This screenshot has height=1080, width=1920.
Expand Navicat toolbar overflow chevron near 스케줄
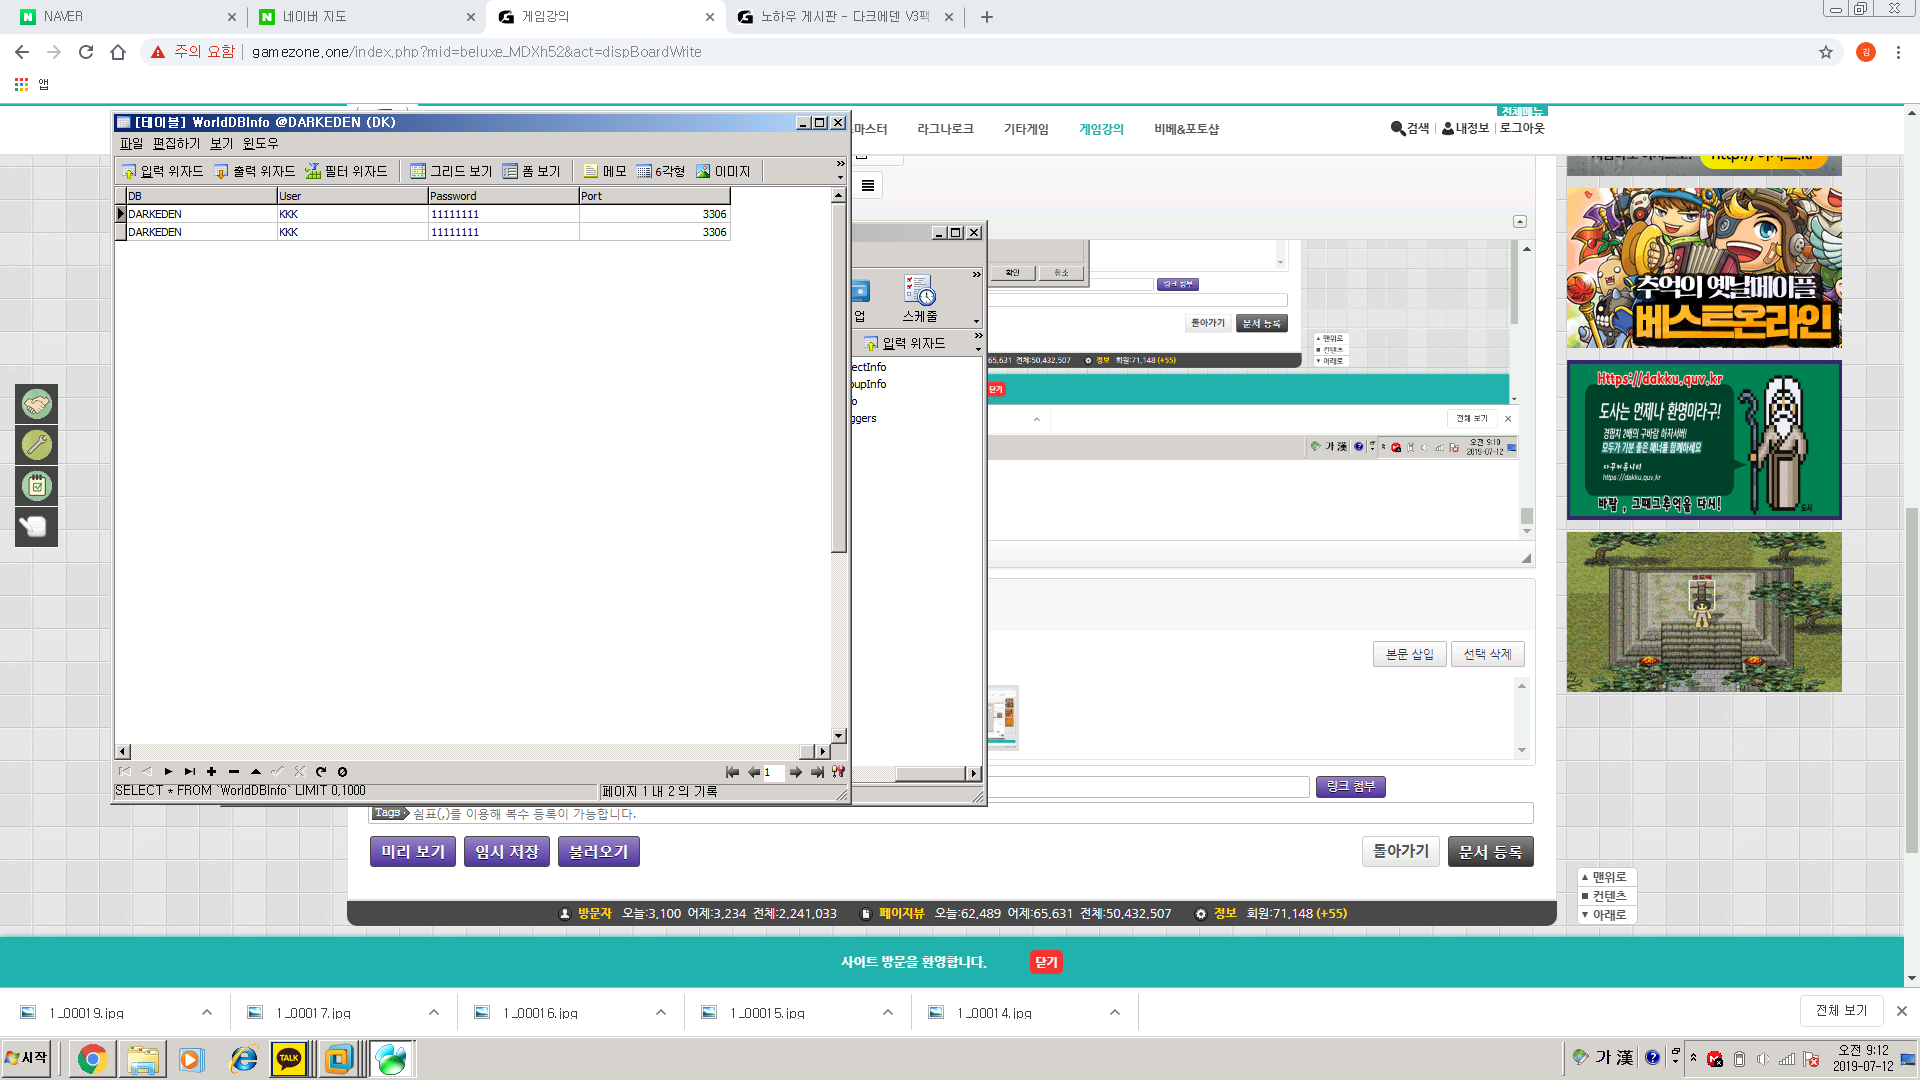coord(976,274)
